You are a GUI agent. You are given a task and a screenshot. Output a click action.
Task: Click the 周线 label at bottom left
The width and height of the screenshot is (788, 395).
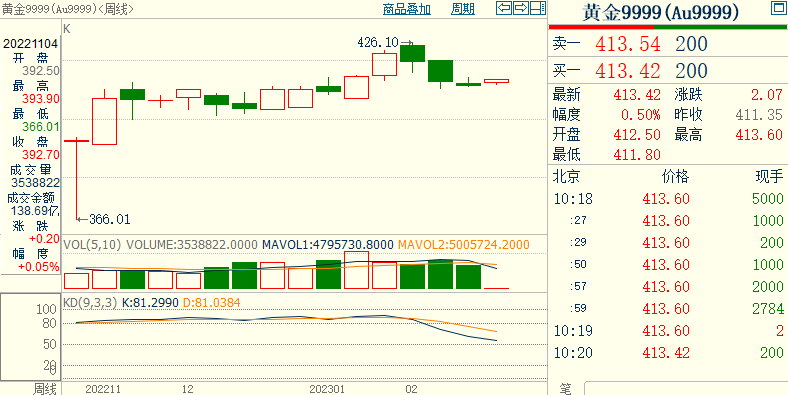pos(45,388)
